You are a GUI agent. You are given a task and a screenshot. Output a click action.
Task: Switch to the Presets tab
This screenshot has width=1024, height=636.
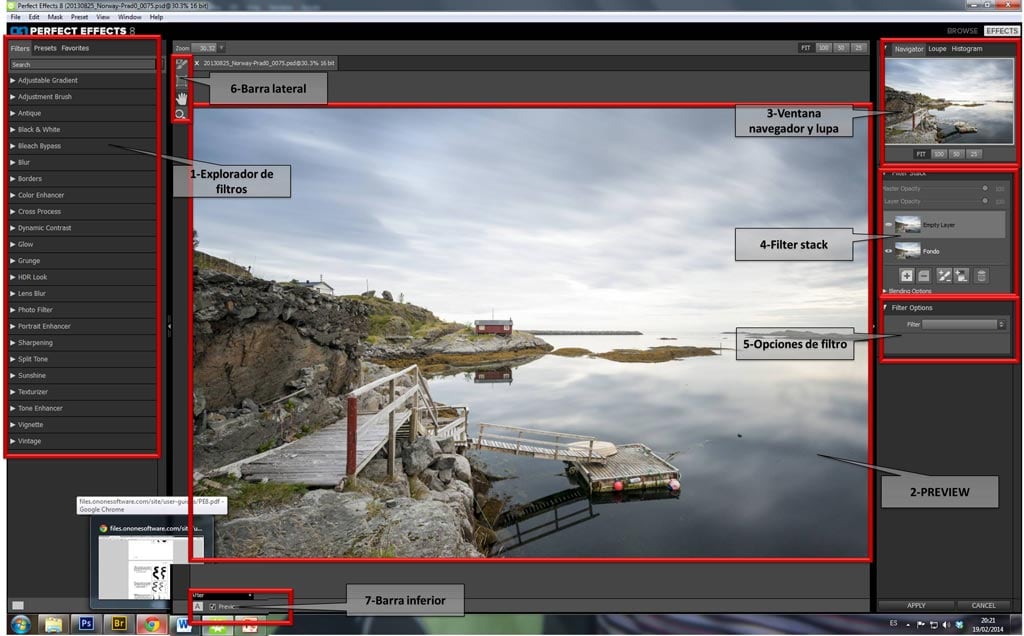(x=45, y=48)
